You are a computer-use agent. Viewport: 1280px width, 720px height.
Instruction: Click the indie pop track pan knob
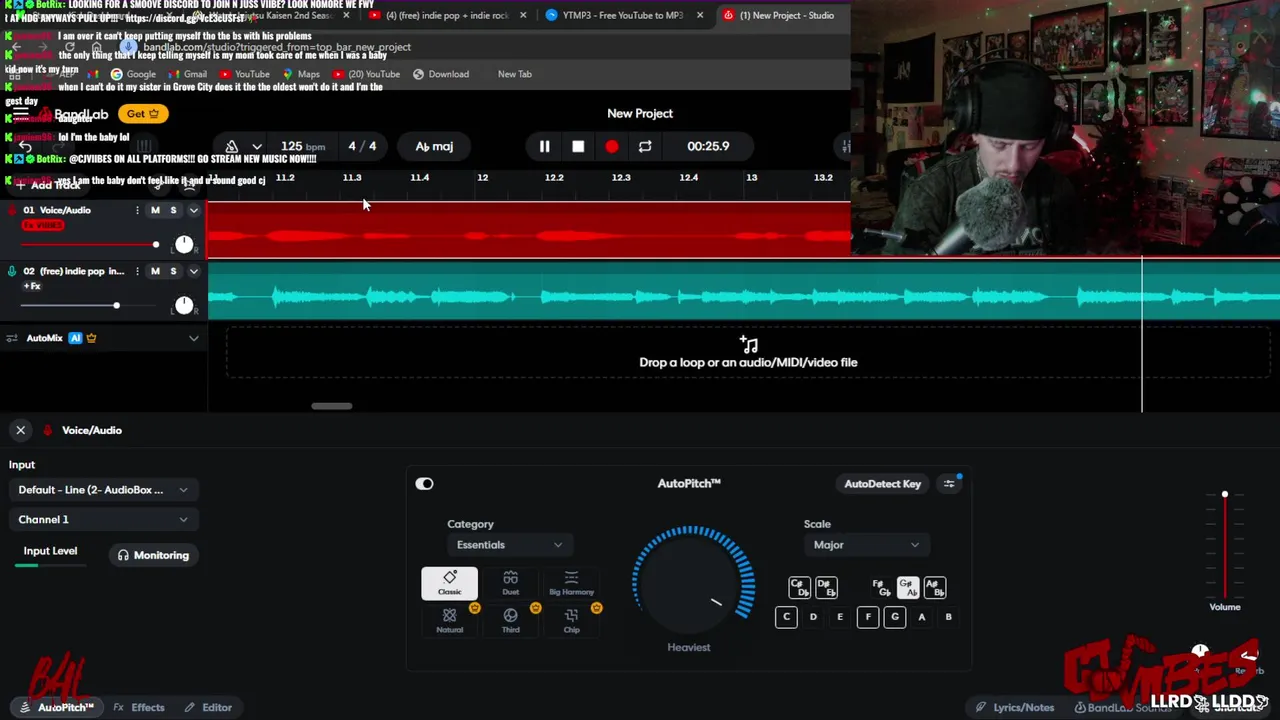click(184, 305)
